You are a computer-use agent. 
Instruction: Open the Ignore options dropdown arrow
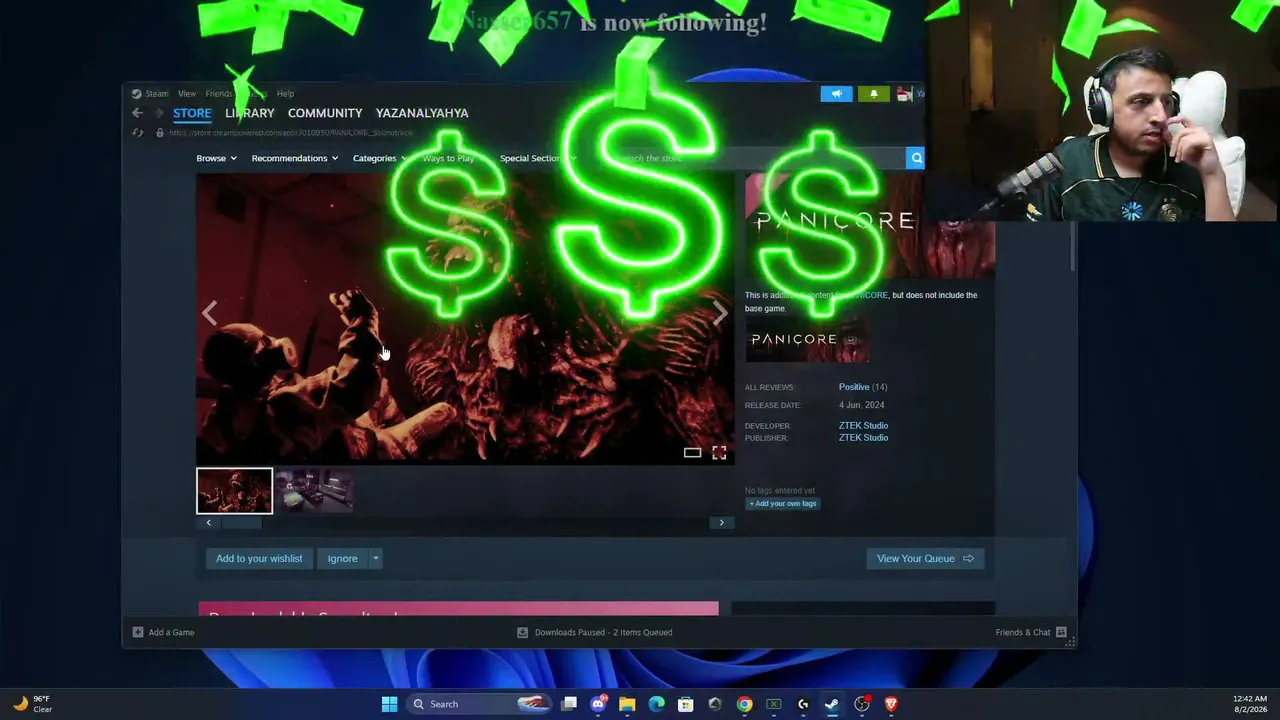coord(376,558)
